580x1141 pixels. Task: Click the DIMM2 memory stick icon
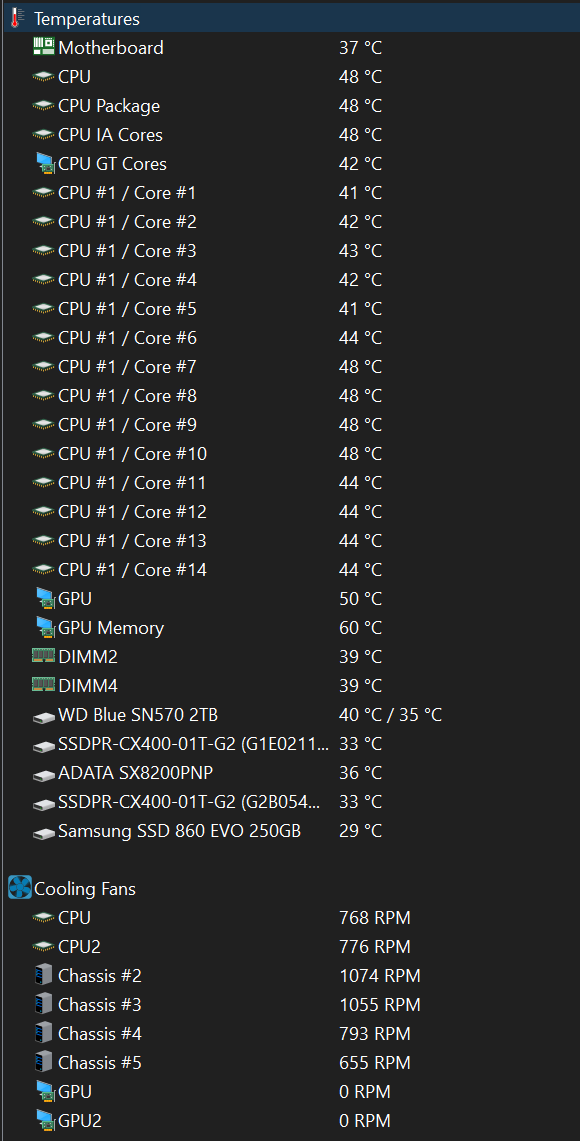44,656
